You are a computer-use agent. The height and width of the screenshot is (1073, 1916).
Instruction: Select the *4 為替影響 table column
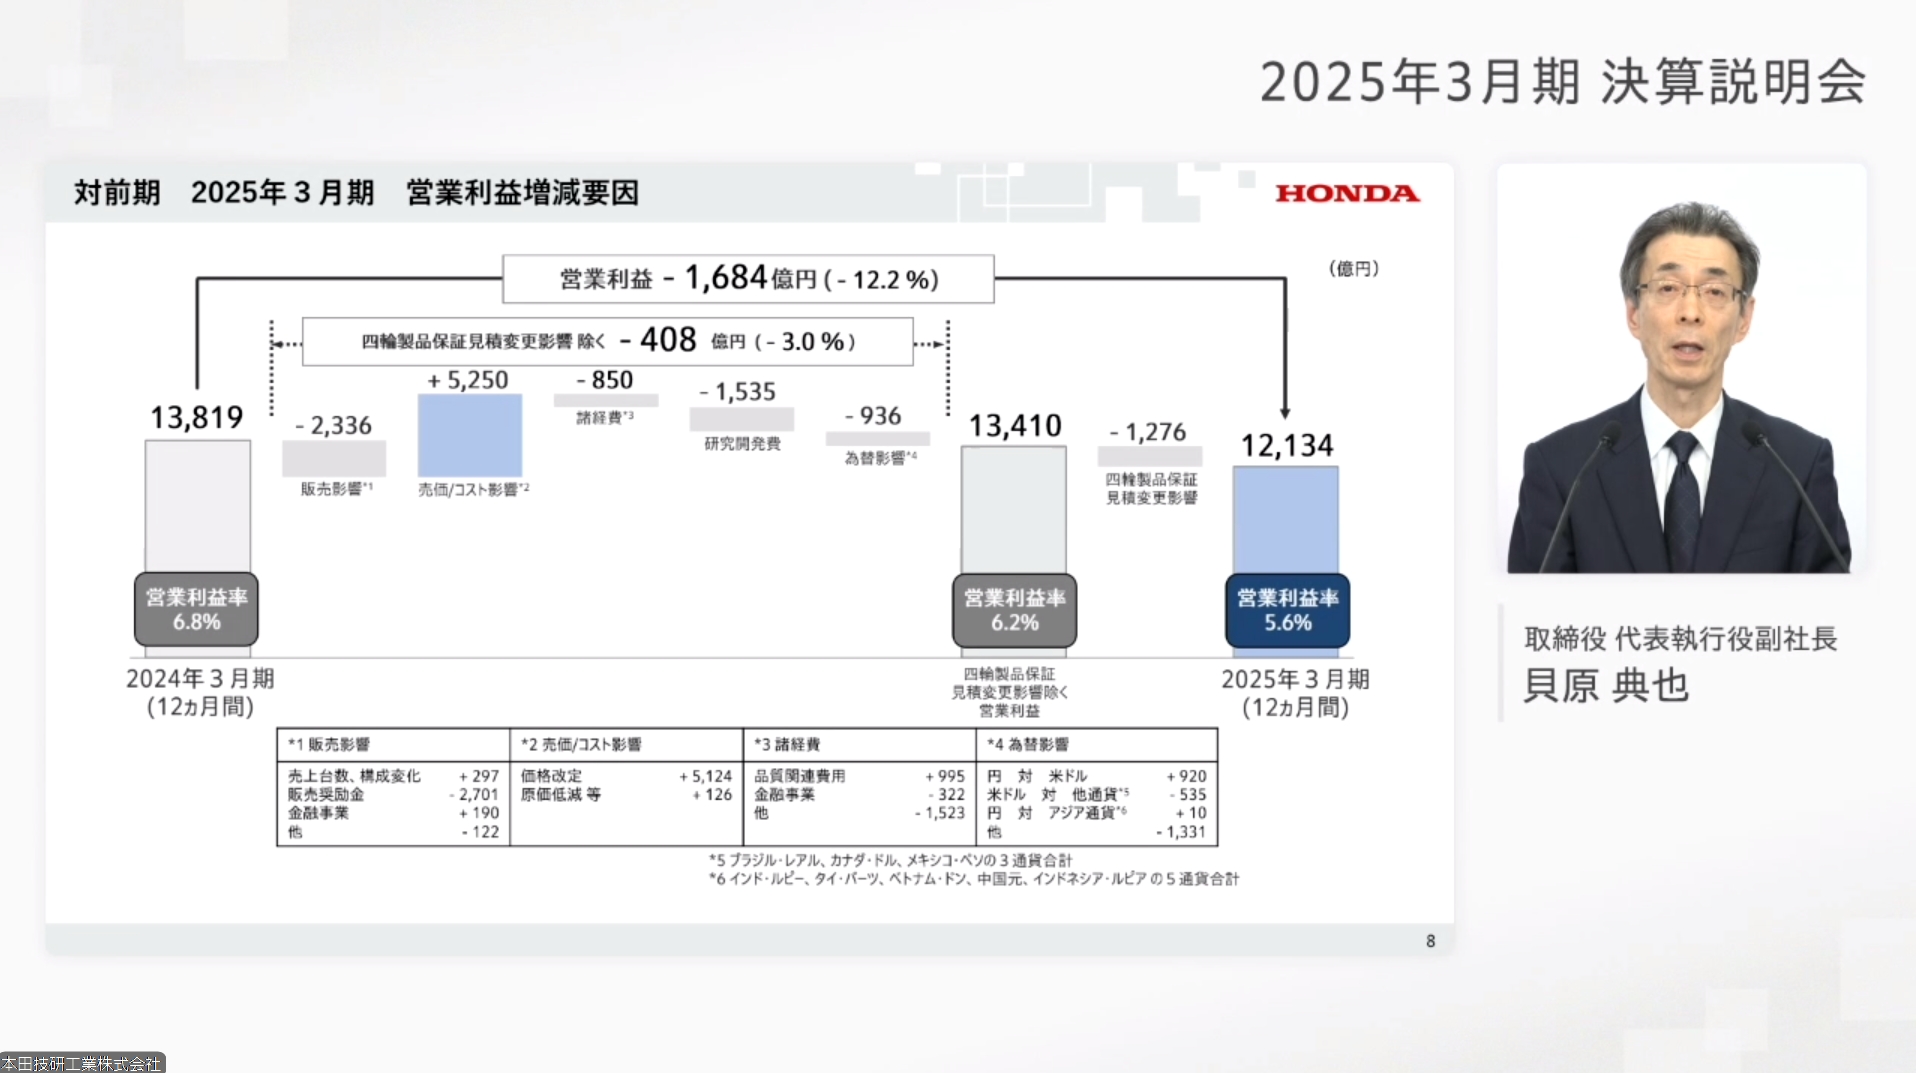[x=1096, y=788]
